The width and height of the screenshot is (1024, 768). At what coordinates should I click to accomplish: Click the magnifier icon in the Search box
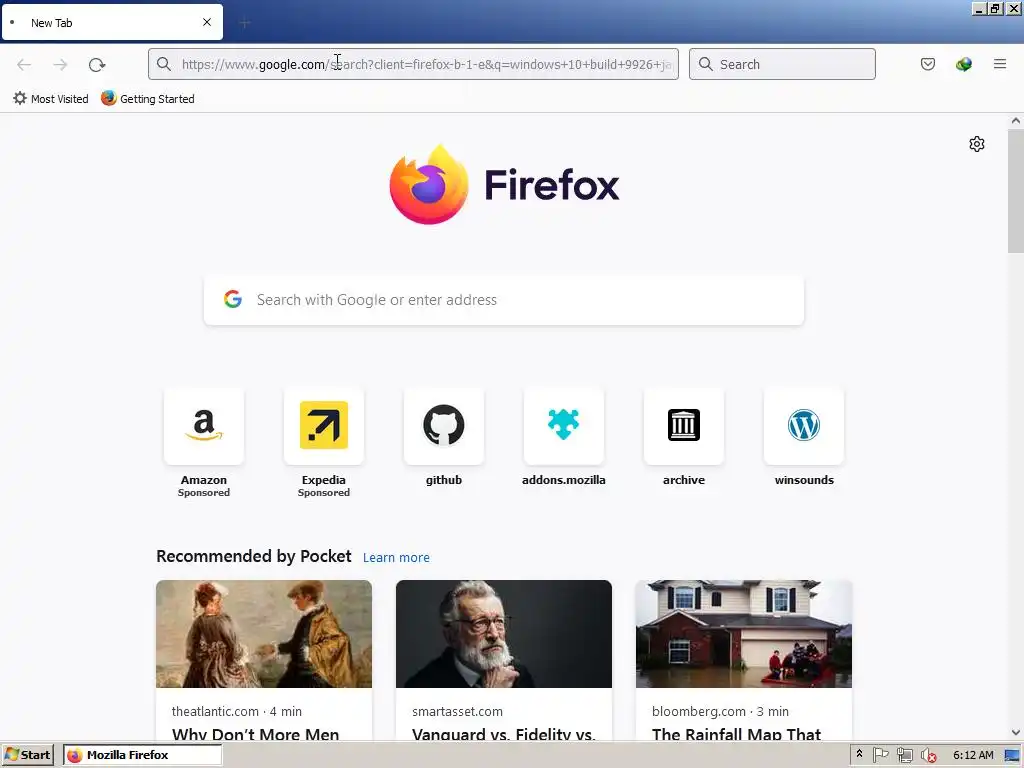(x=705, y=64)
